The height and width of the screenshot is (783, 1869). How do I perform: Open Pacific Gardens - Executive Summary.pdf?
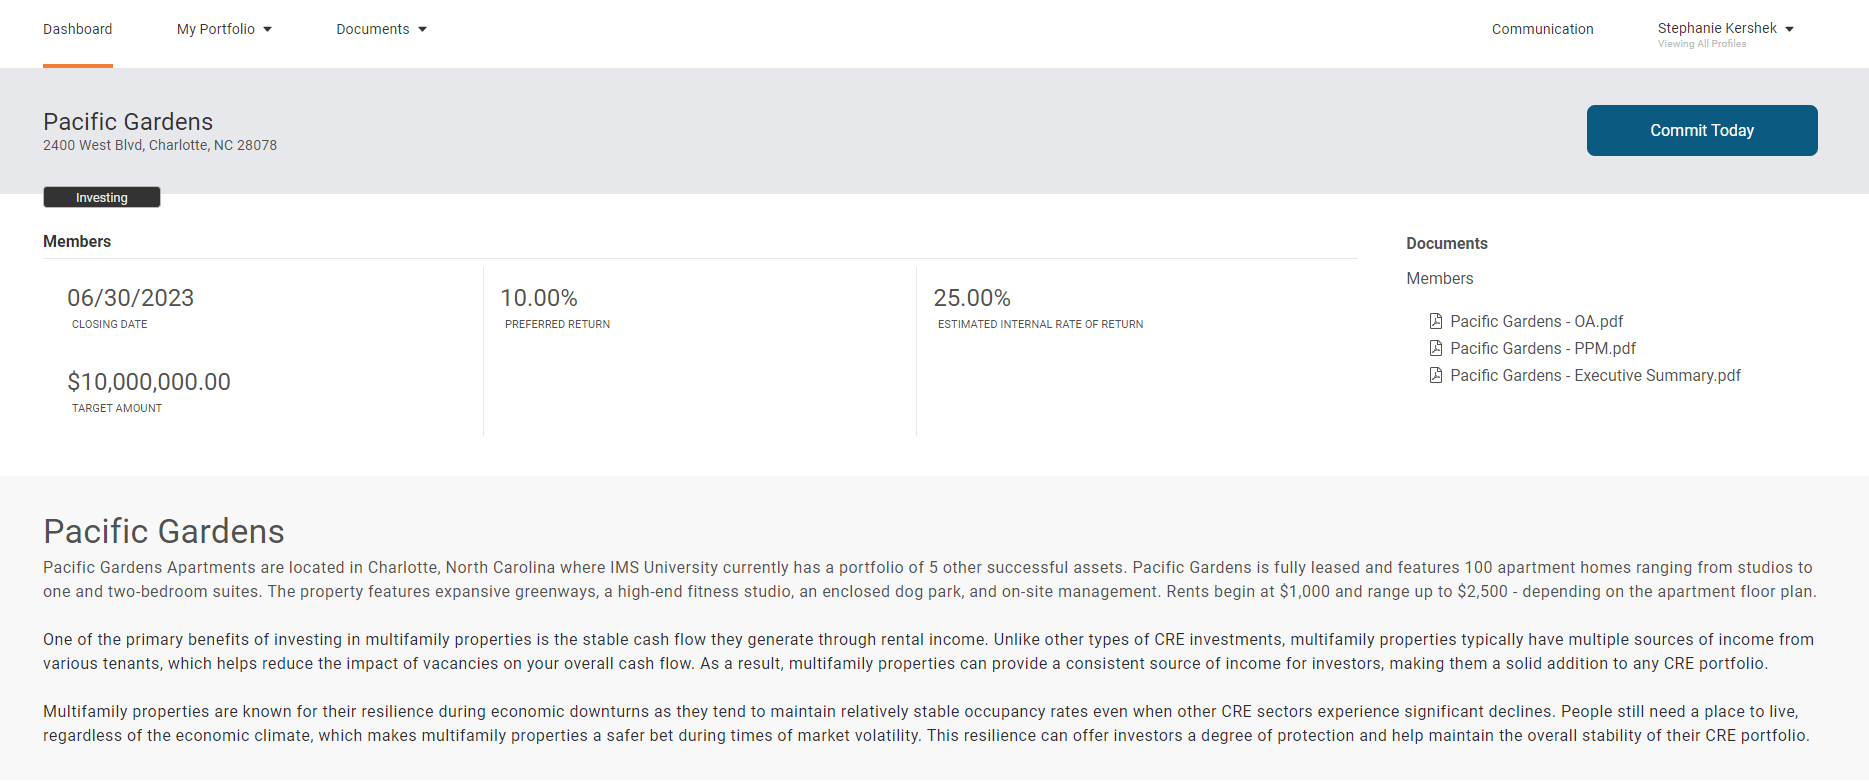coord(1595,375)
